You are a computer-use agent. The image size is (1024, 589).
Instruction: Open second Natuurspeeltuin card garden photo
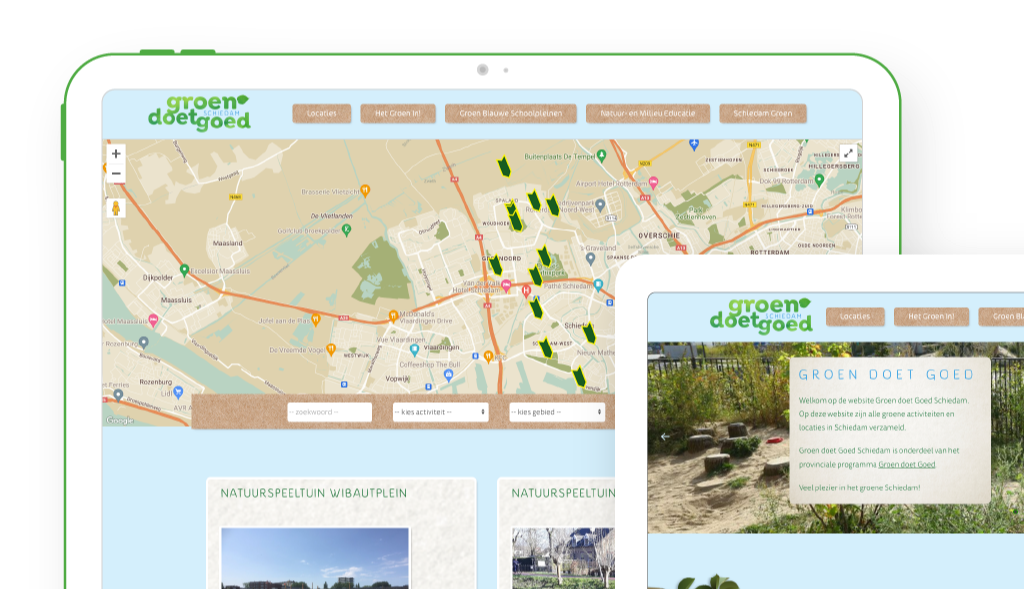tap(563, 558)
